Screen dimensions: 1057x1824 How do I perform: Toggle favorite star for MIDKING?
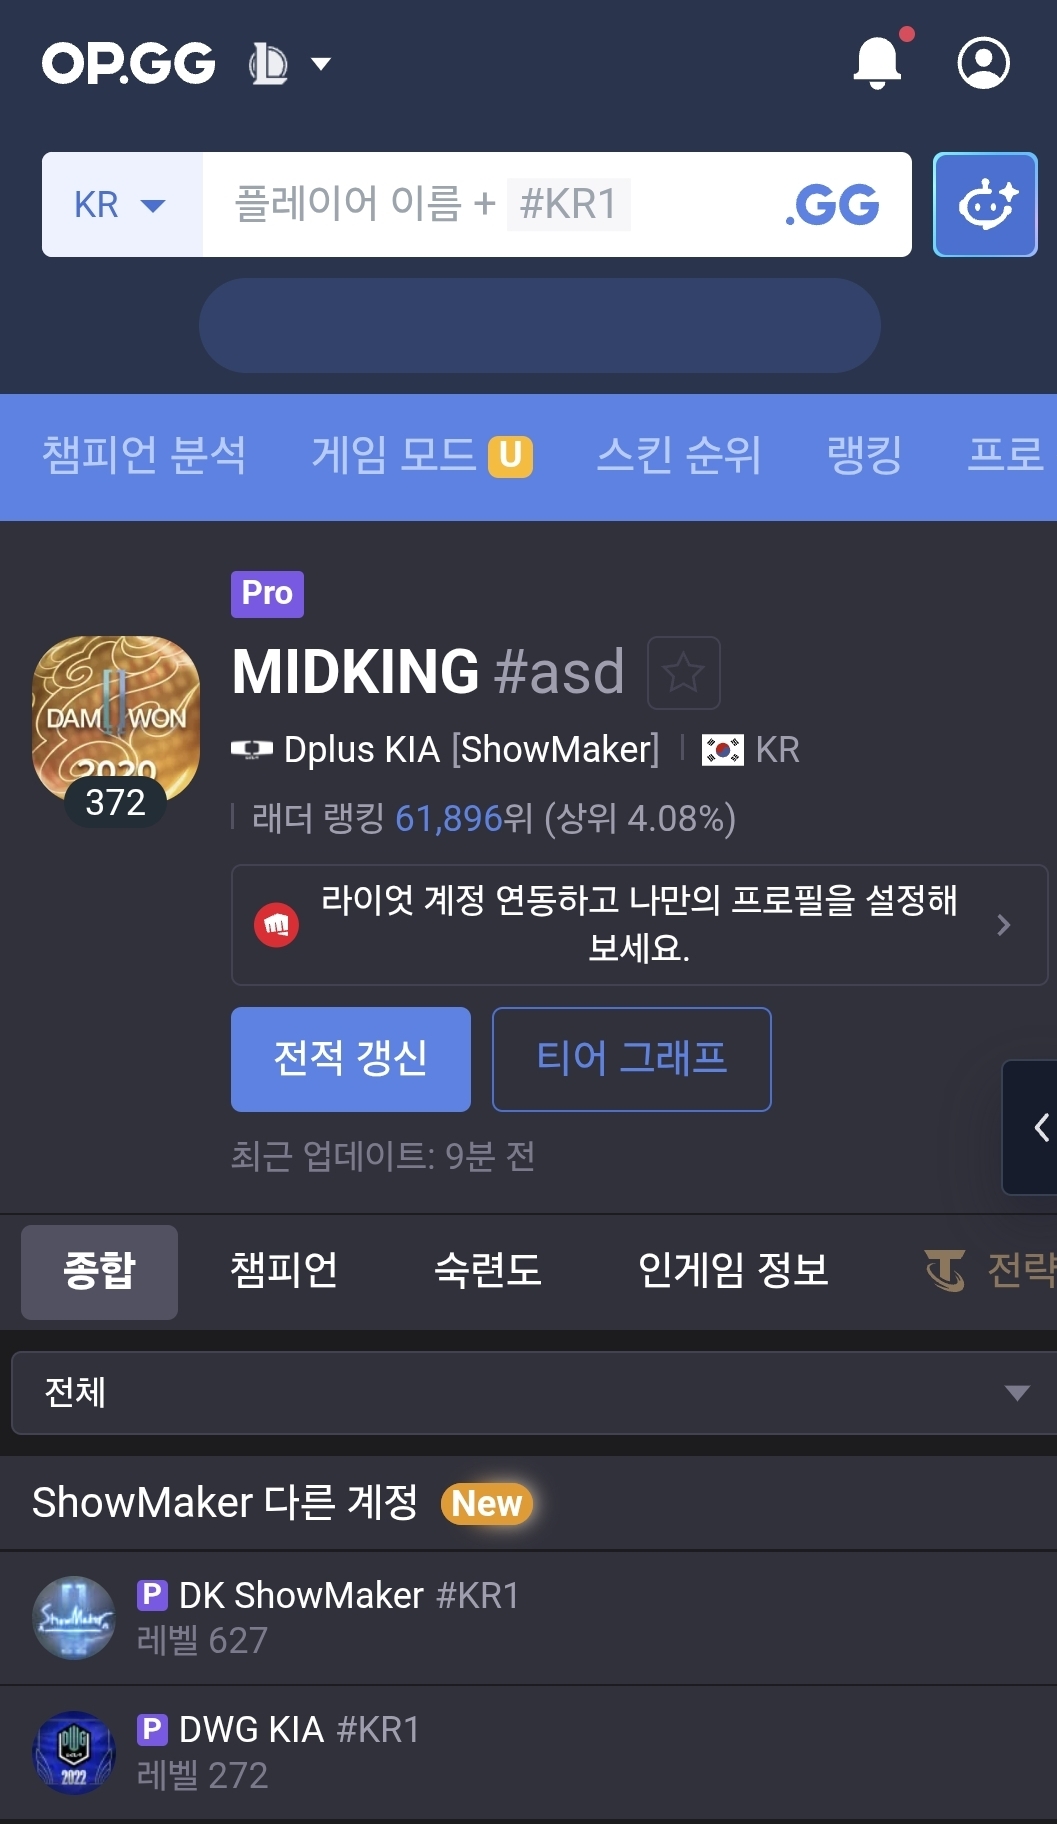click(684, 672)
